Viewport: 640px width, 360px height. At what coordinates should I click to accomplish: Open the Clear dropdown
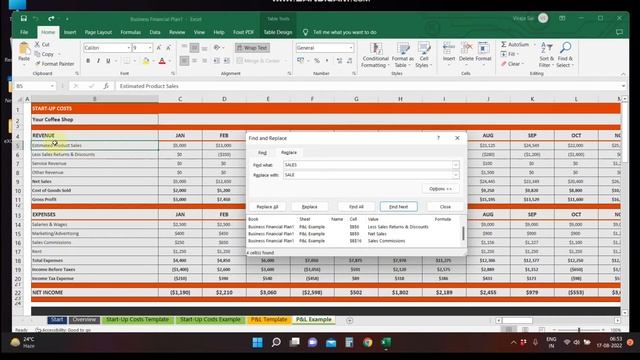[512, 64]
